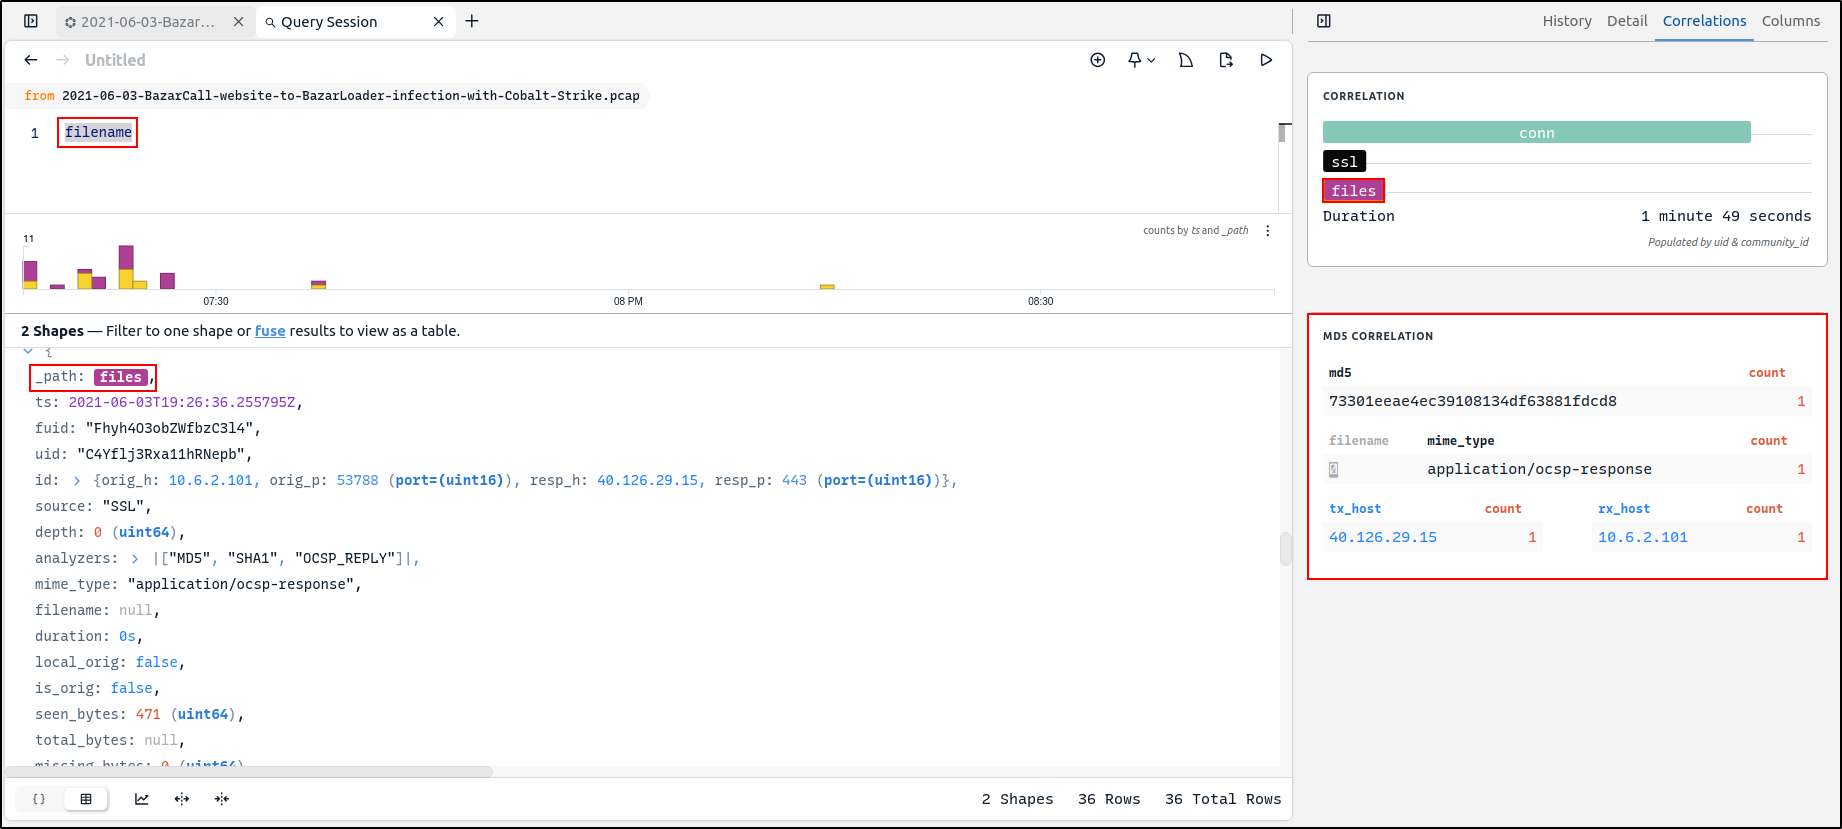Image resolution: width=1842 pixels, height=829 pixels.
Task: Open a new tab with the plus icon
Action: tap(472, 21)
